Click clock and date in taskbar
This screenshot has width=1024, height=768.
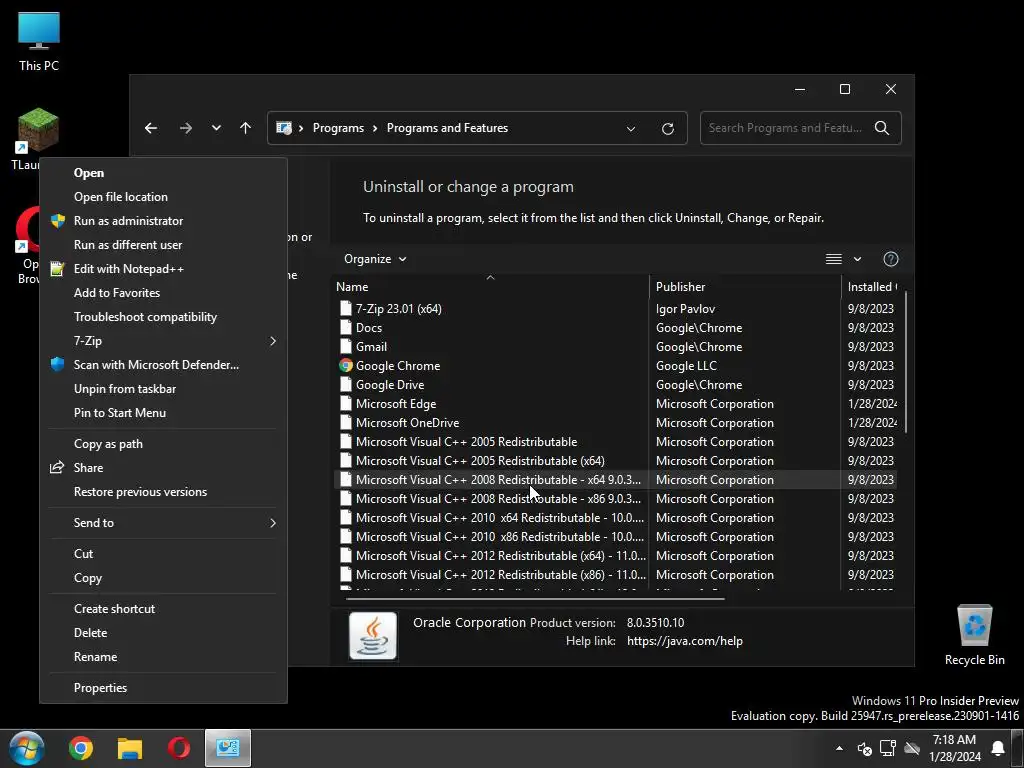[x=954, y=748]
